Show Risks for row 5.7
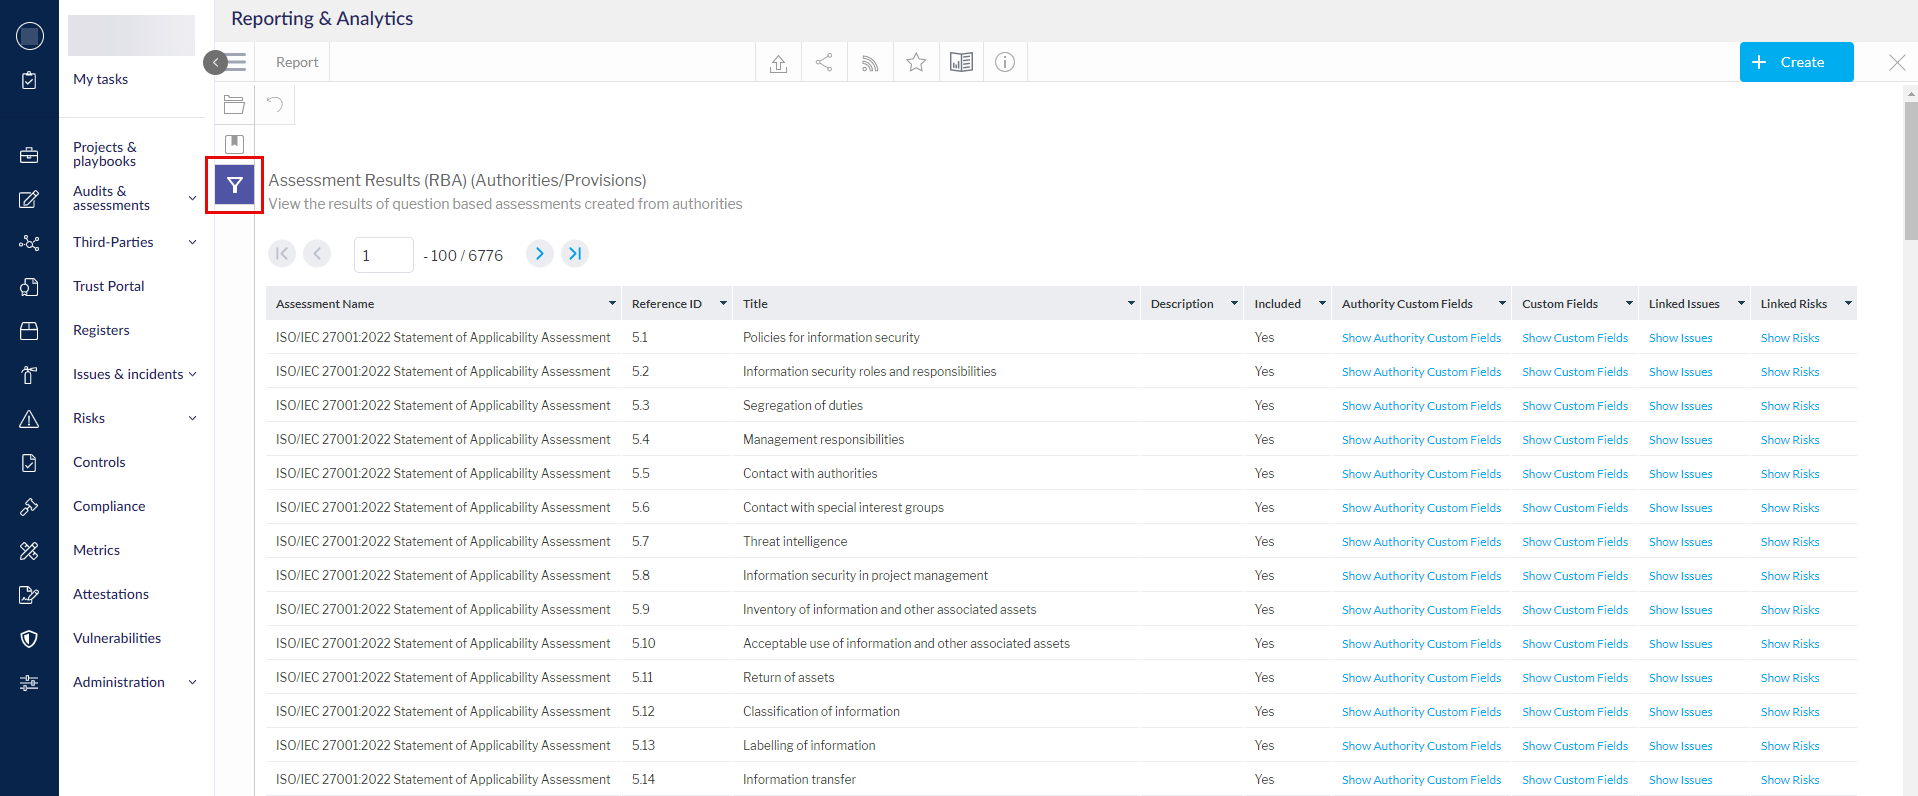This screenshot has height=796, width=1918. coord(1790,542)
